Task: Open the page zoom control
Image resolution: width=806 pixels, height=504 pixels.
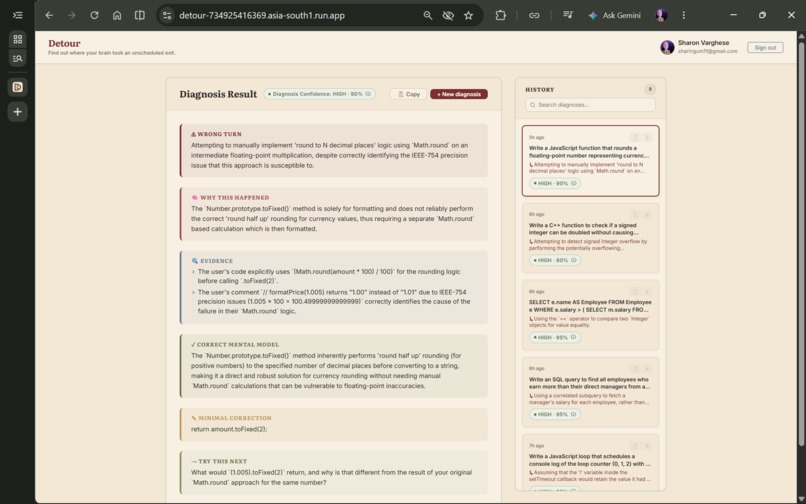Action: (x=428, y=15)
